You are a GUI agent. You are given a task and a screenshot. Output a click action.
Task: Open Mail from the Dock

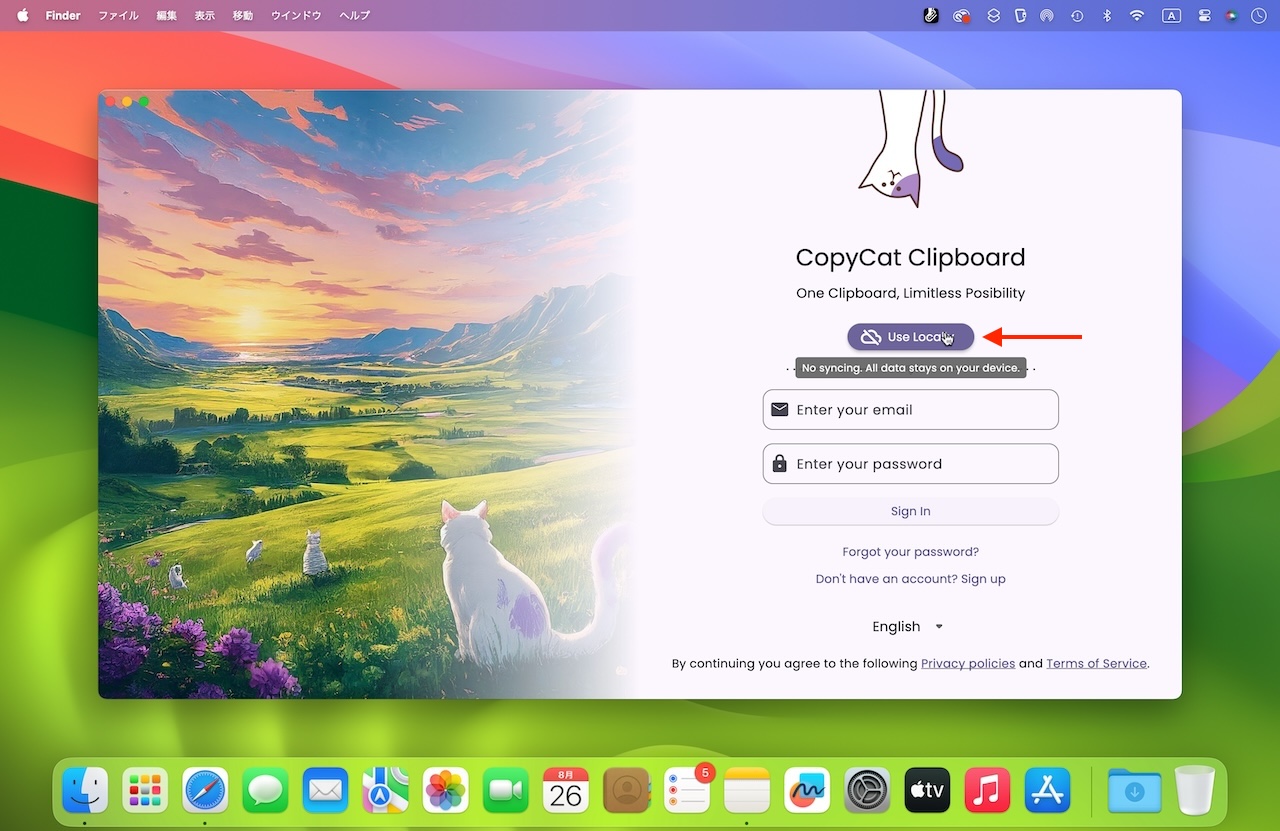coord(325,791)
